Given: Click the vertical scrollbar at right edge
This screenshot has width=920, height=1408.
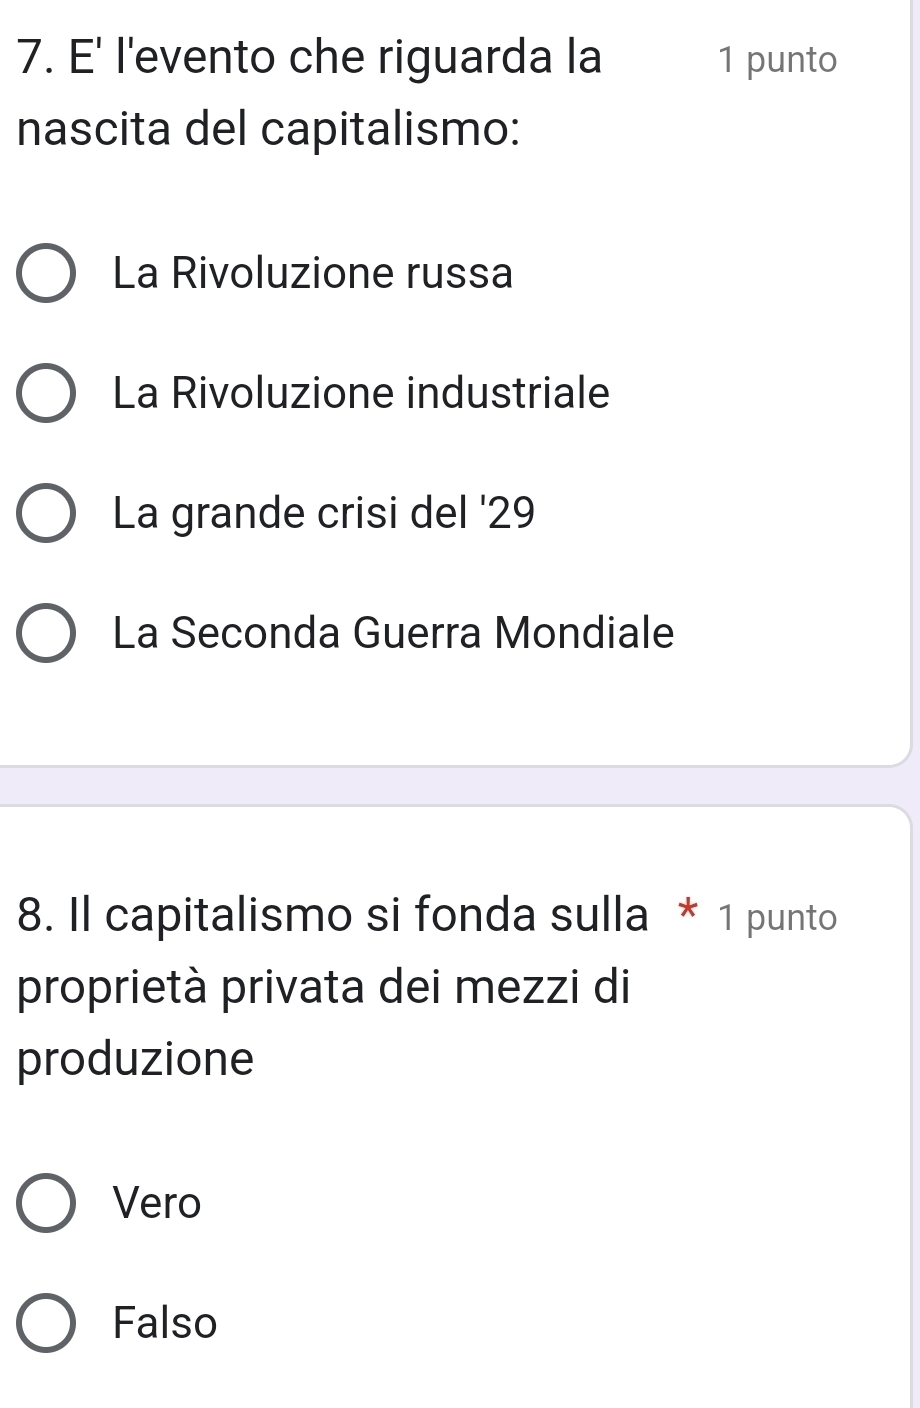Looking at the screenshot, I should pos(914,400).
